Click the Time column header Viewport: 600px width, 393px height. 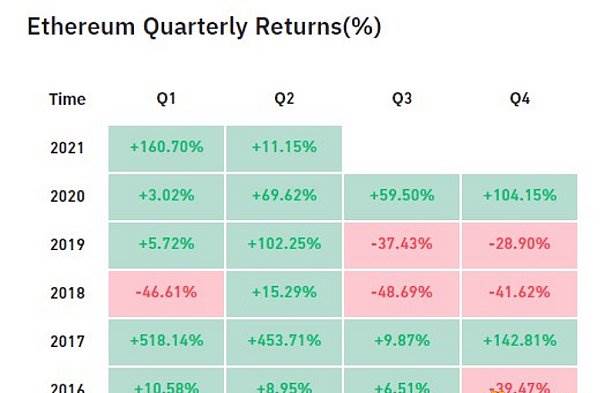[67, 99]
